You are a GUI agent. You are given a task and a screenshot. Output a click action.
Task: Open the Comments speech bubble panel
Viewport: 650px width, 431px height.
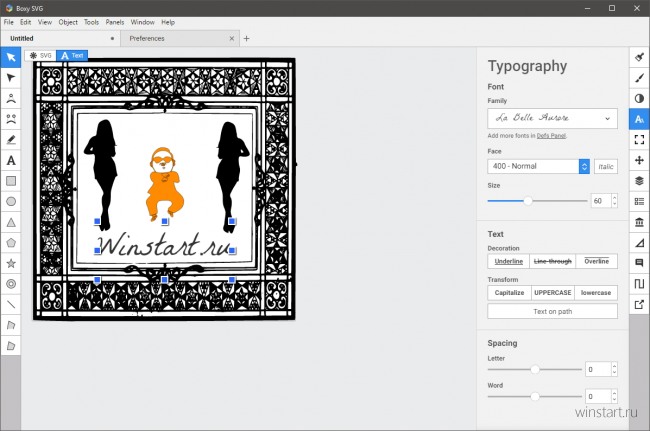click(x=639, y=263)
